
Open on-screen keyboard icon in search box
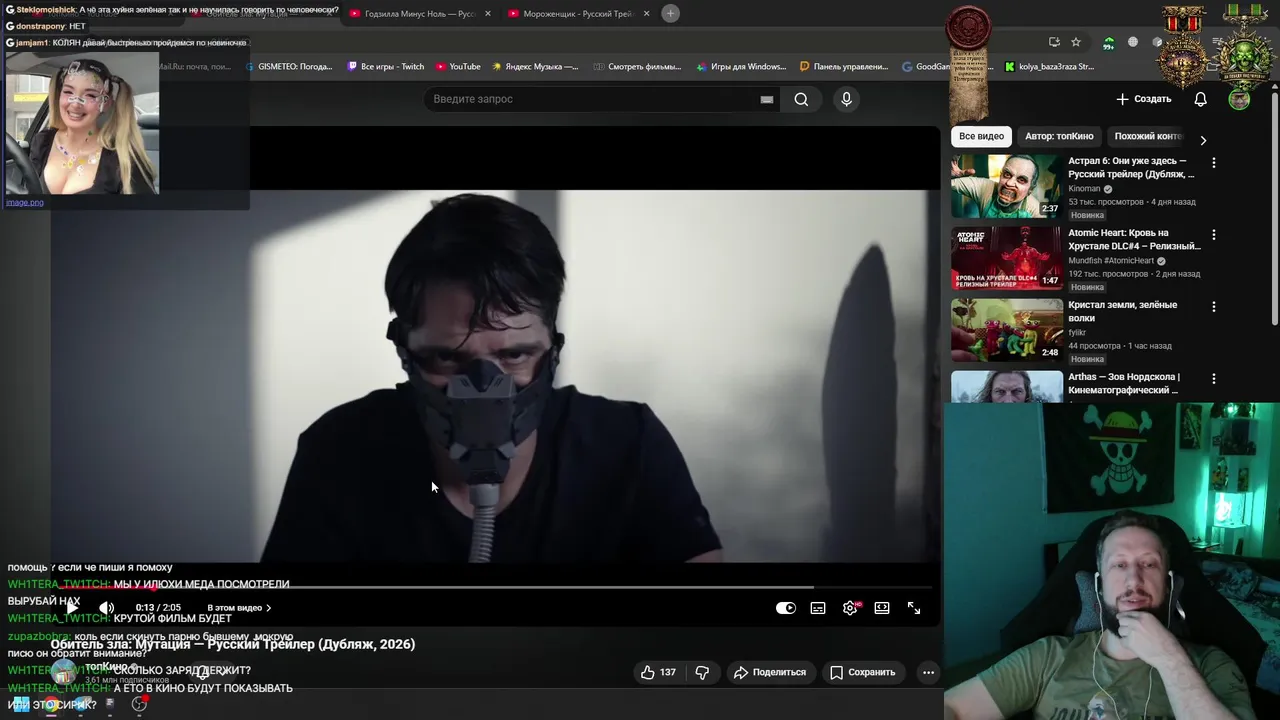pyautogui.click(x=767, y=99)
